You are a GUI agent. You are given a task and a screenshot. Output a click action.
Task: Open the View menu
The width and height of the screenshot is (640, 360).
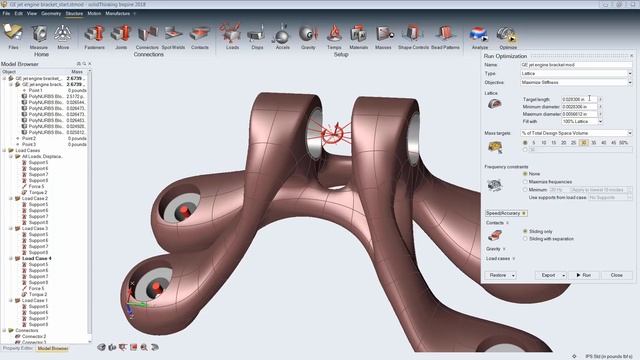pyautogui.click(x=31, y=13)
